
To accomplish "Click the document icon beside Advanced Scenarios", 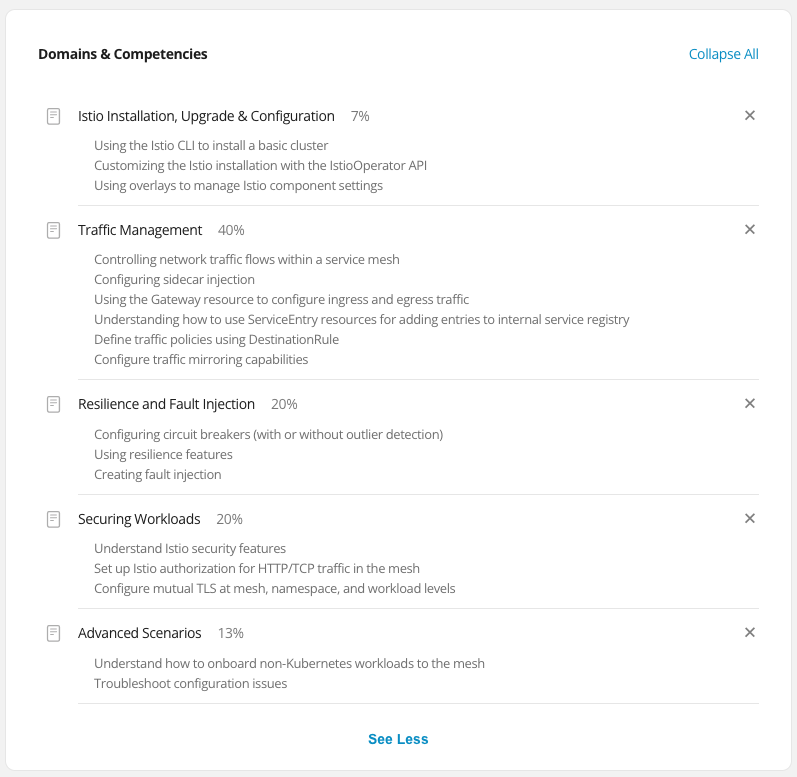I will (x=53, y=633).
